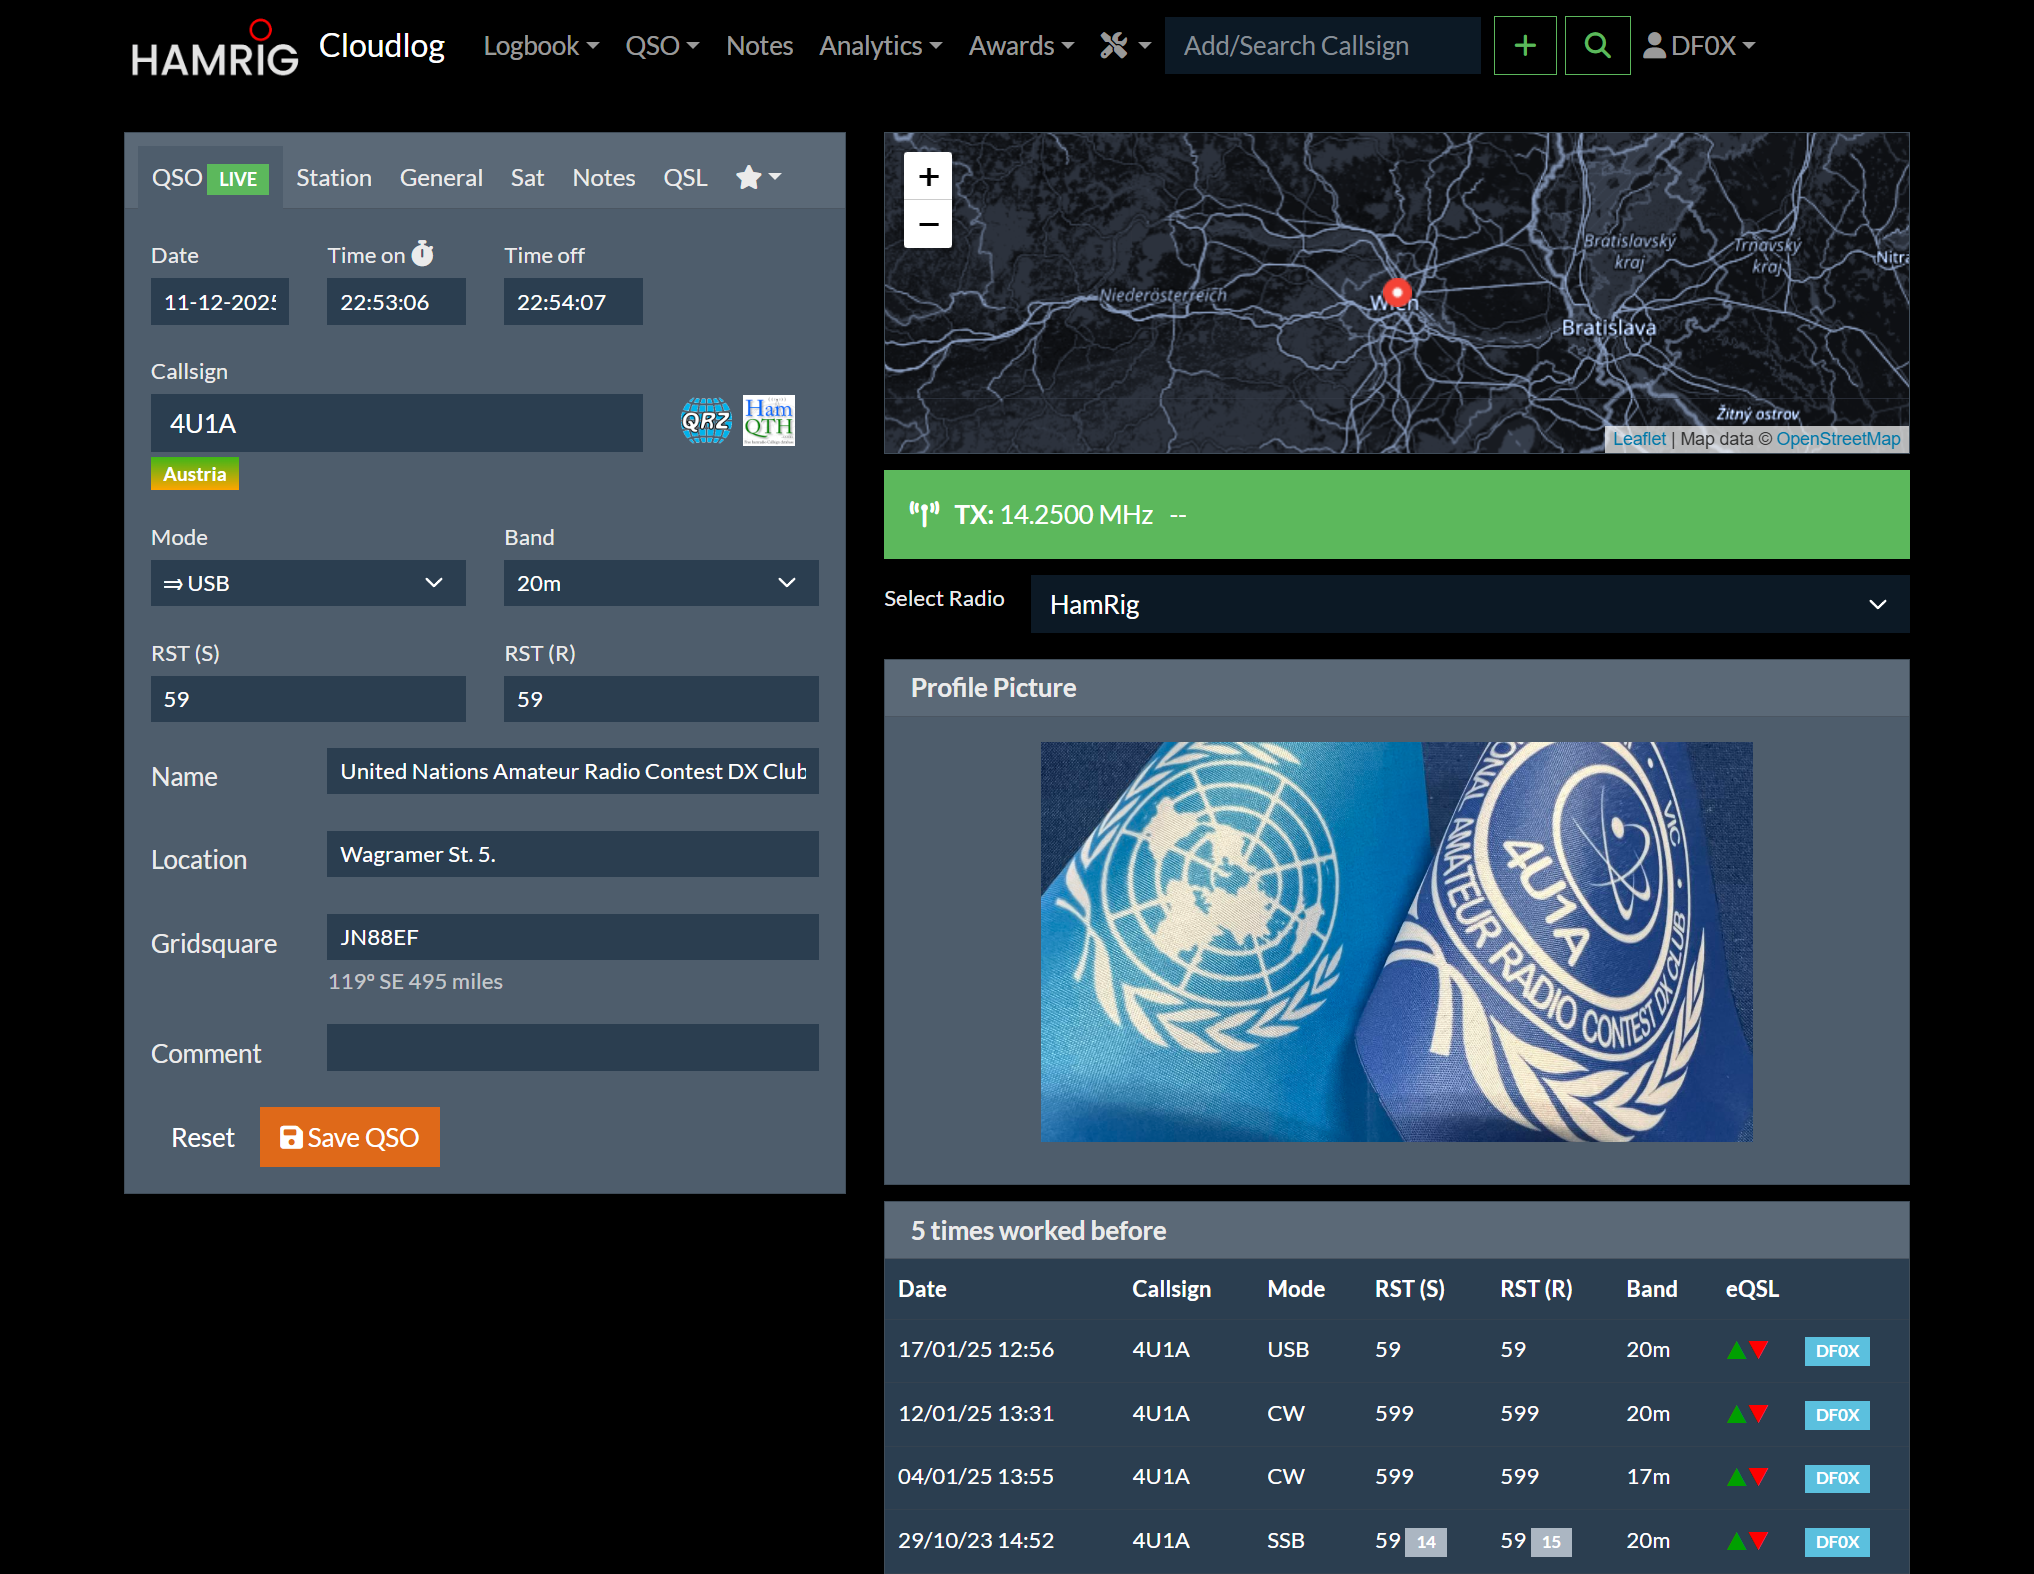The image size is (2034, 1574).
Task: Open the QRZ callsign lookup icon
Action: (706, 421)
